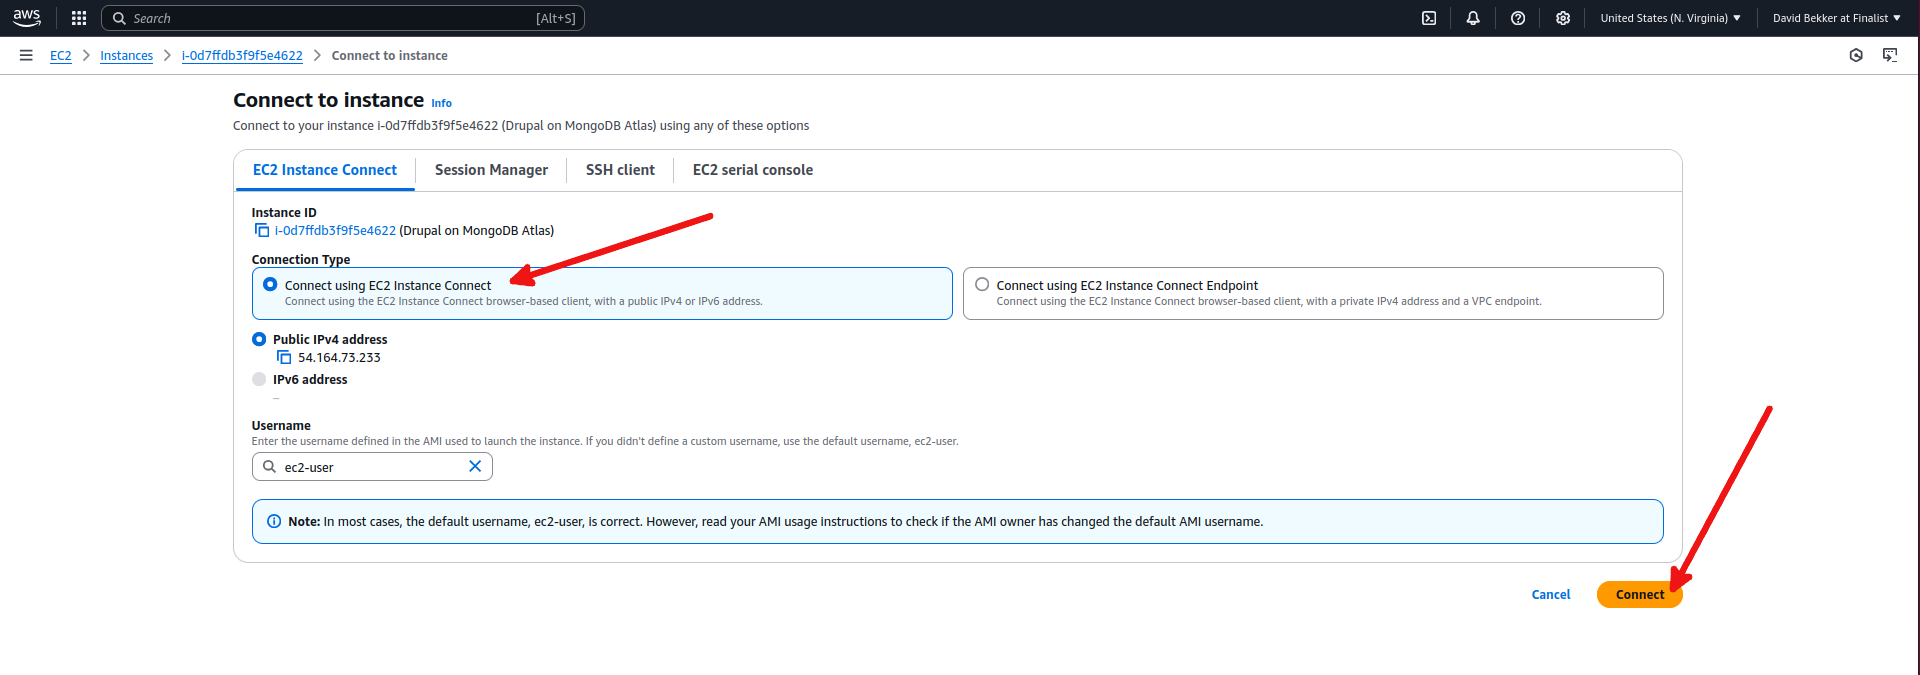Open the instance ID link under Instance ID

[x=335, y=230]
